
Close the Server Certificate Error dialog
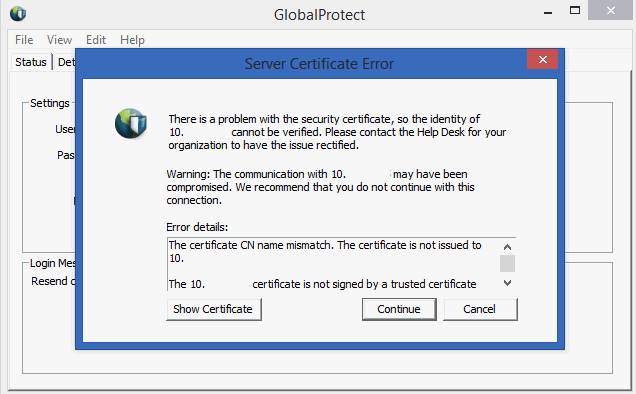point(542,60)
